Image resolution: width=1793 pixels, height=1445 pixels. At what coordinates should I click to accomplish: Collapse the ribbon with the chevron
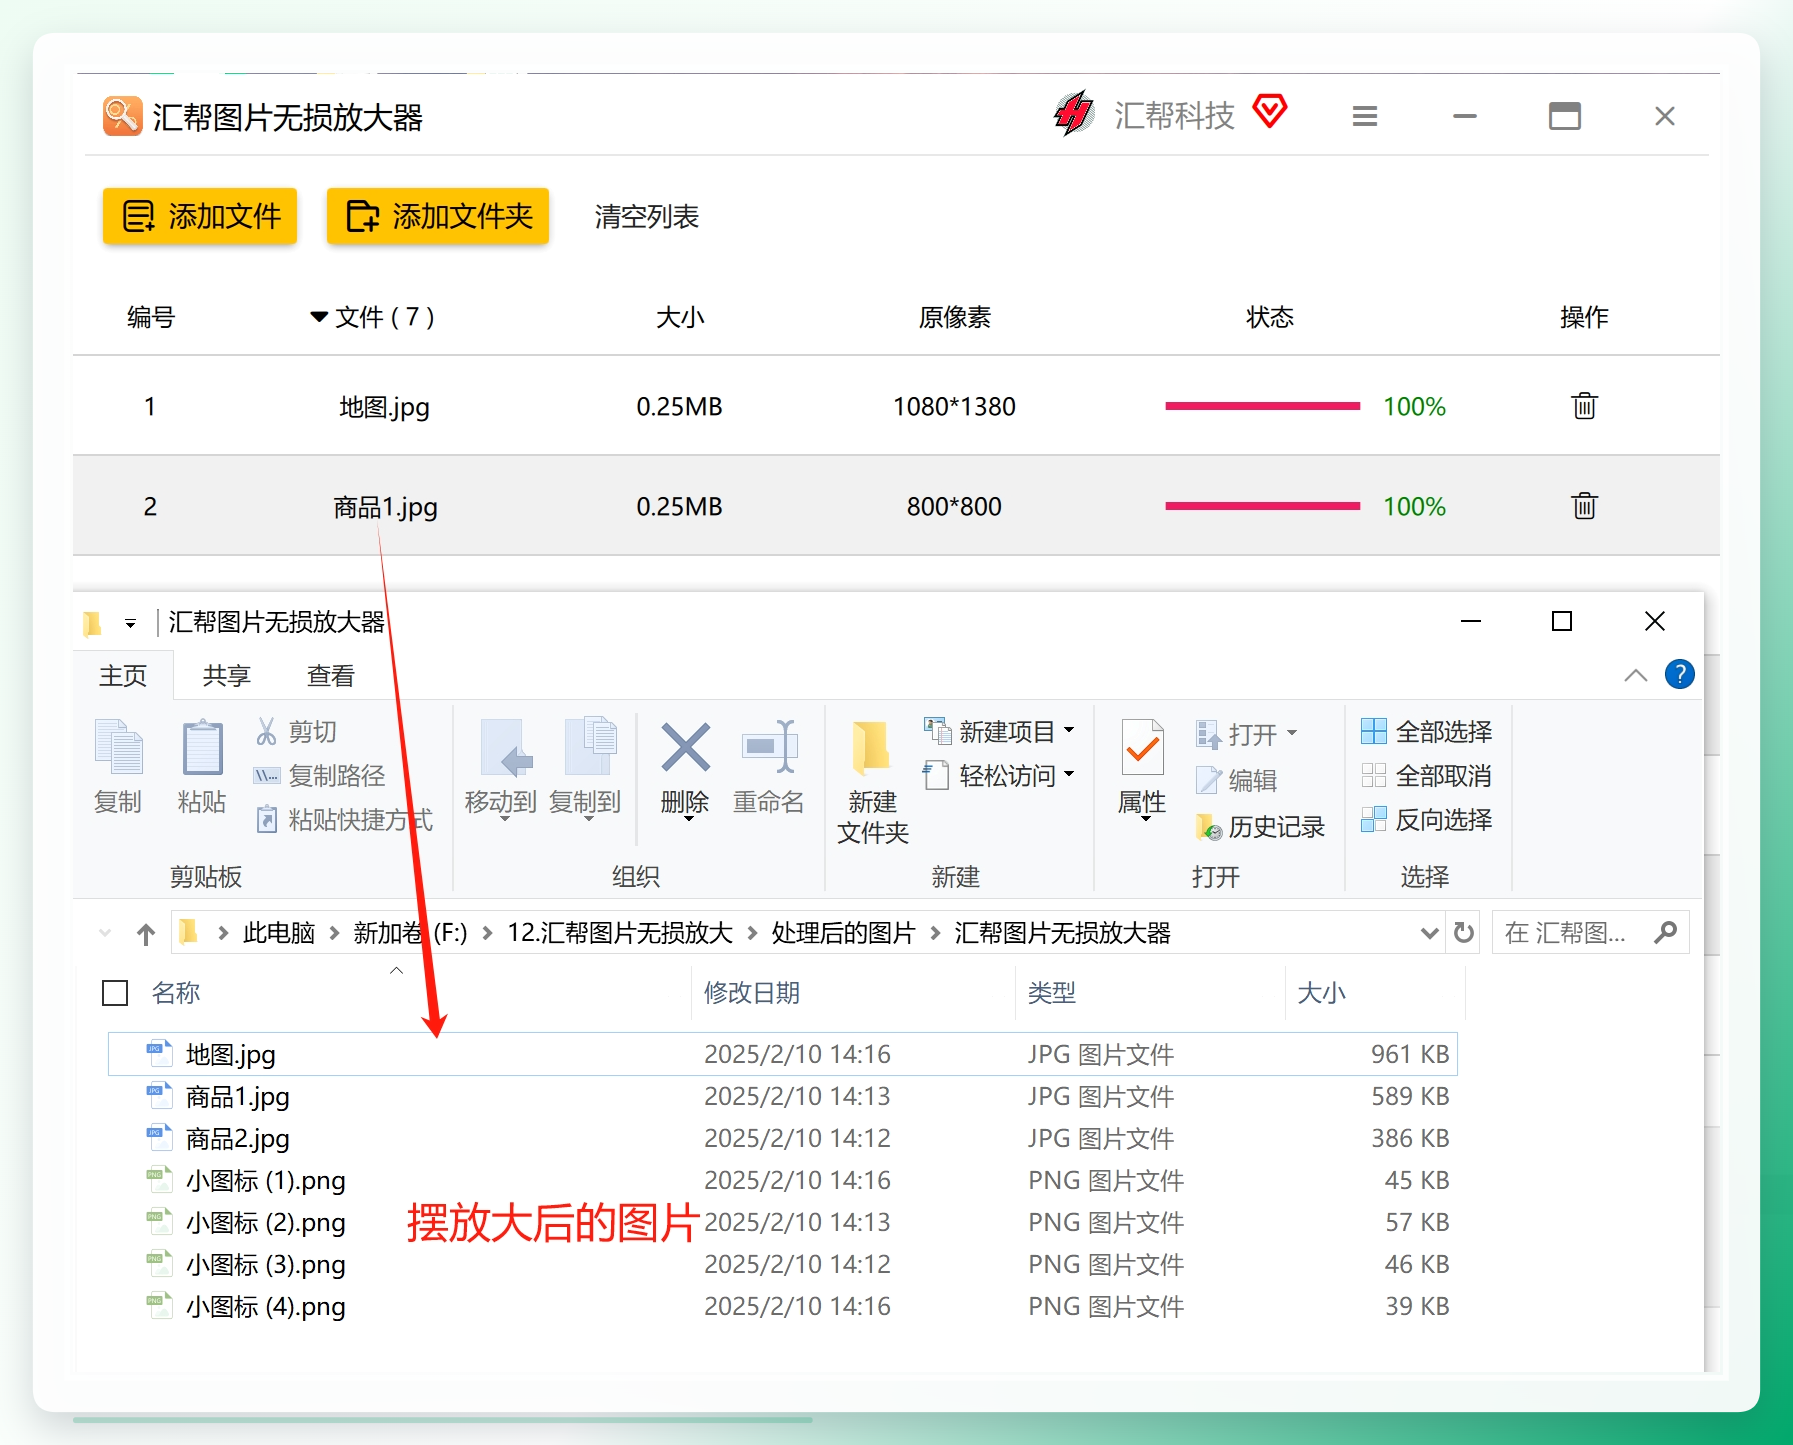[1636, 675]
